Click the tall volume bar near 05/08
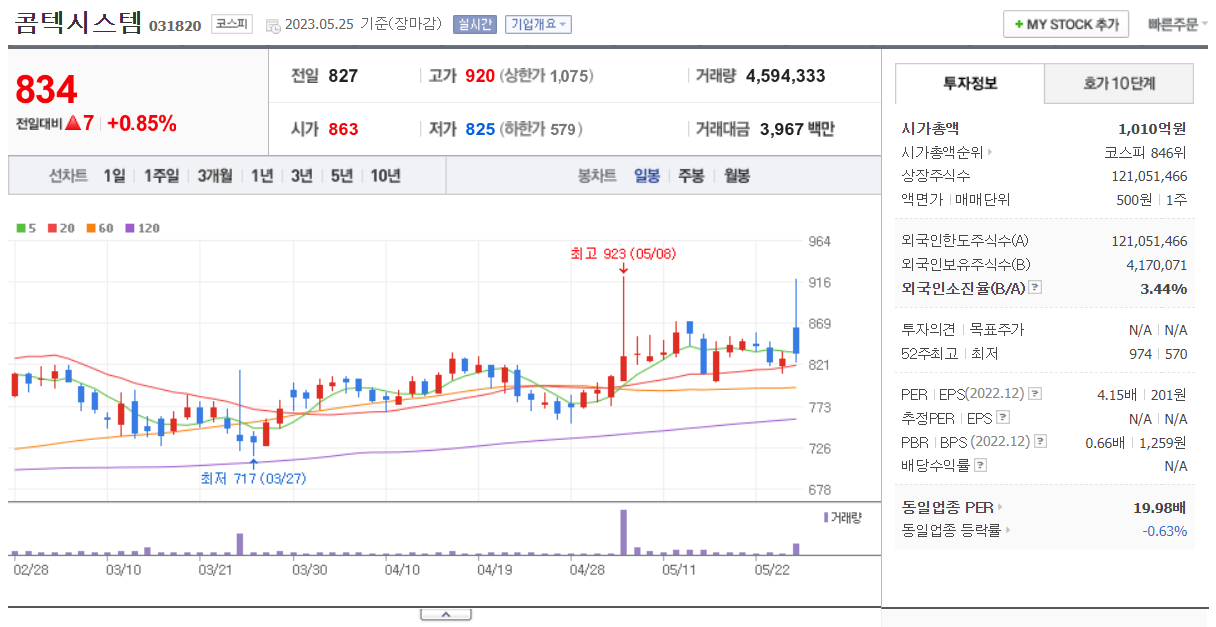 point(623,532)
